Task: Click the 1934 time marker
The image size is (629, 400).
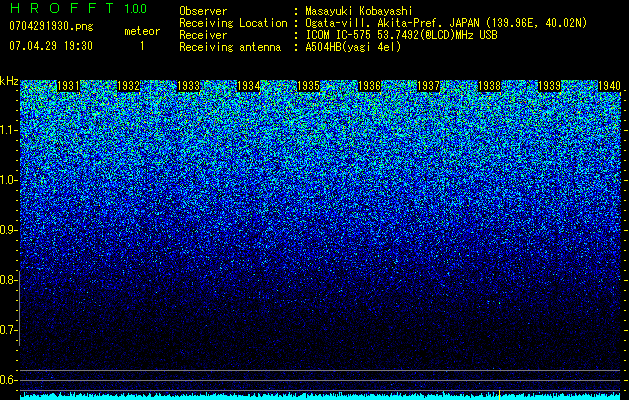Action: click(x=249, y=86)
